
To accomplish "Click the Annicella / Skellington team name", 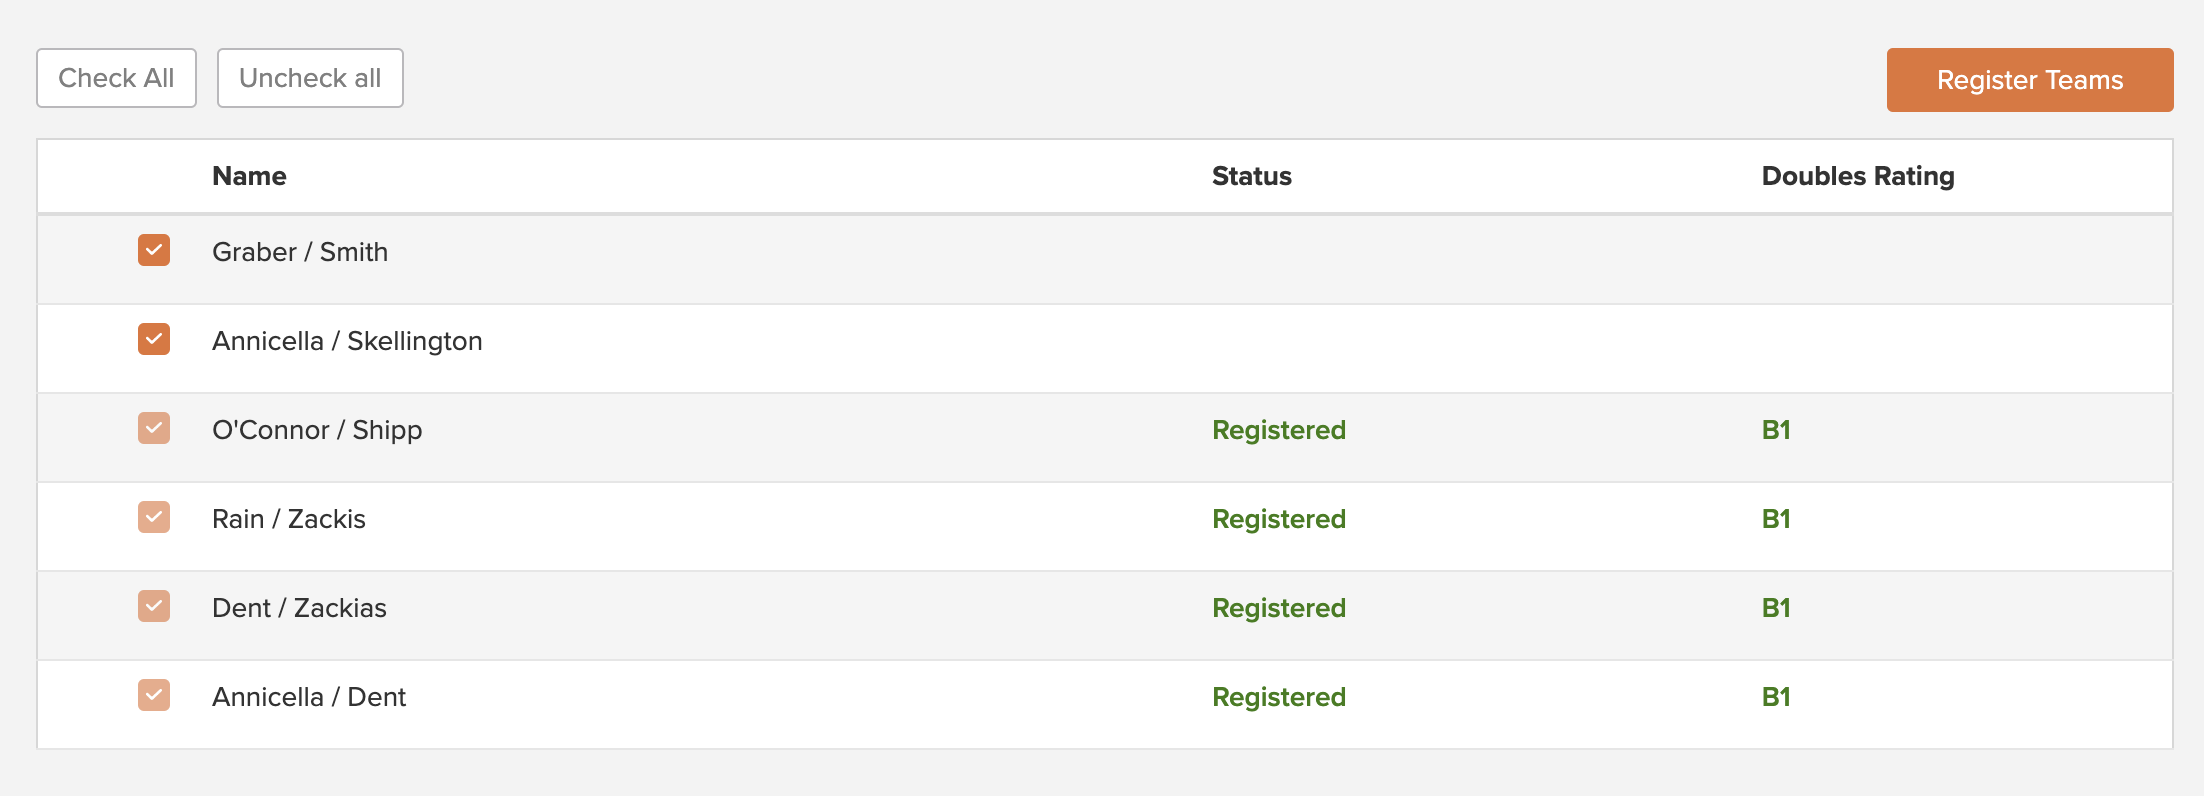I will [347, 341].
